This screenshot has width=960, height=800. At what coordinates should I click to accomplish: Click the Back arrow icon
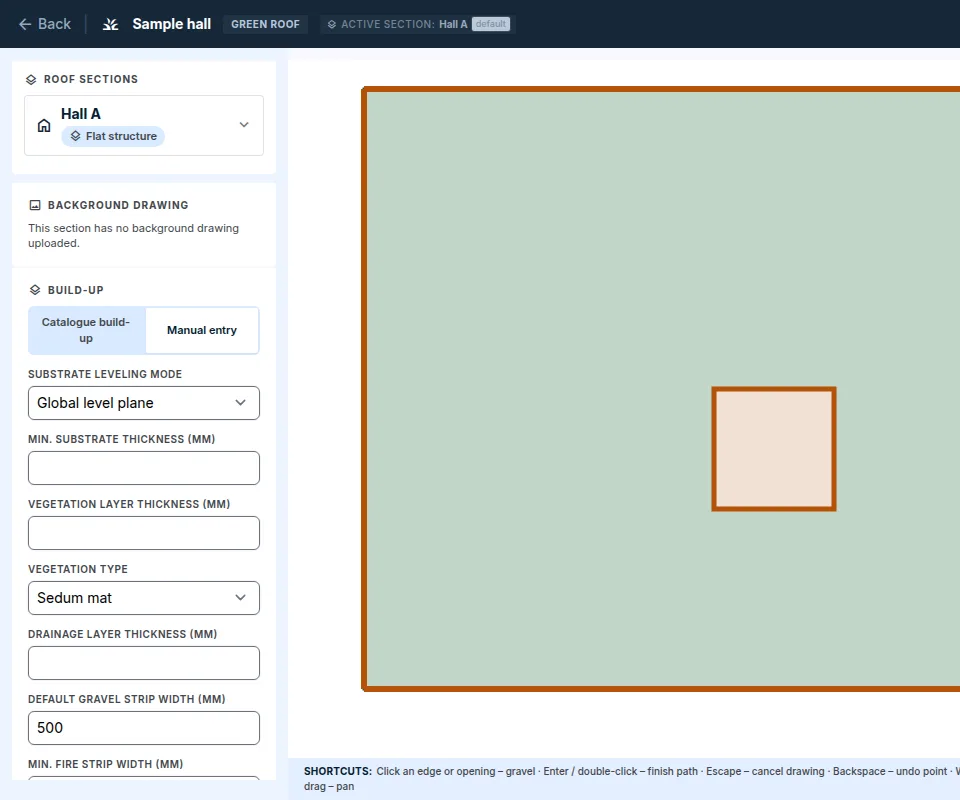[x=25, y=24]
